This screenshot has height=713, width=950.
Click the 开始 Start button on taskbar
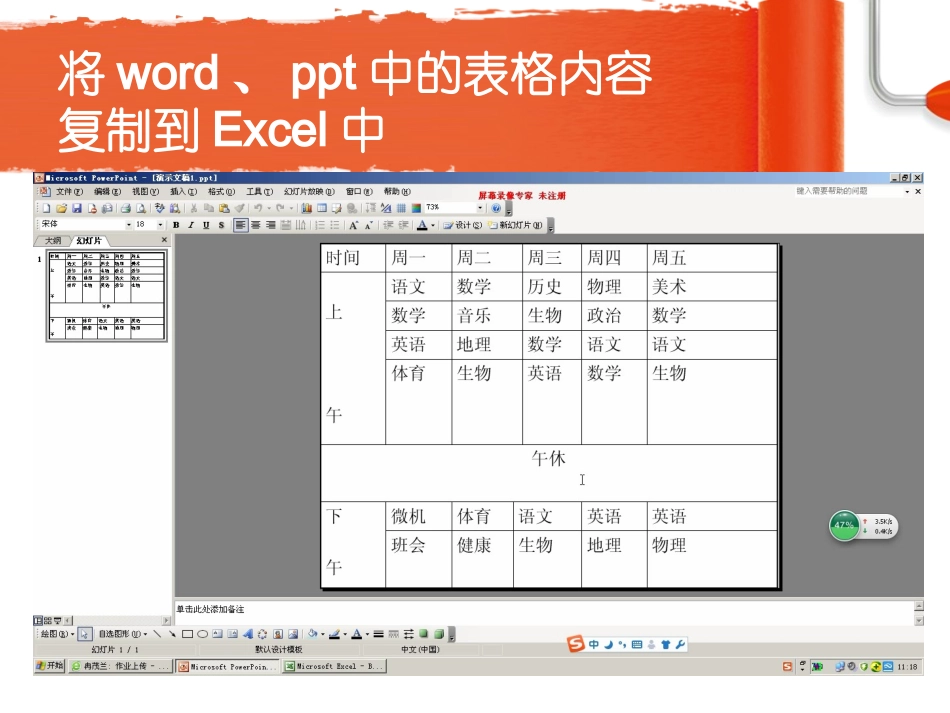pos(50,666)
